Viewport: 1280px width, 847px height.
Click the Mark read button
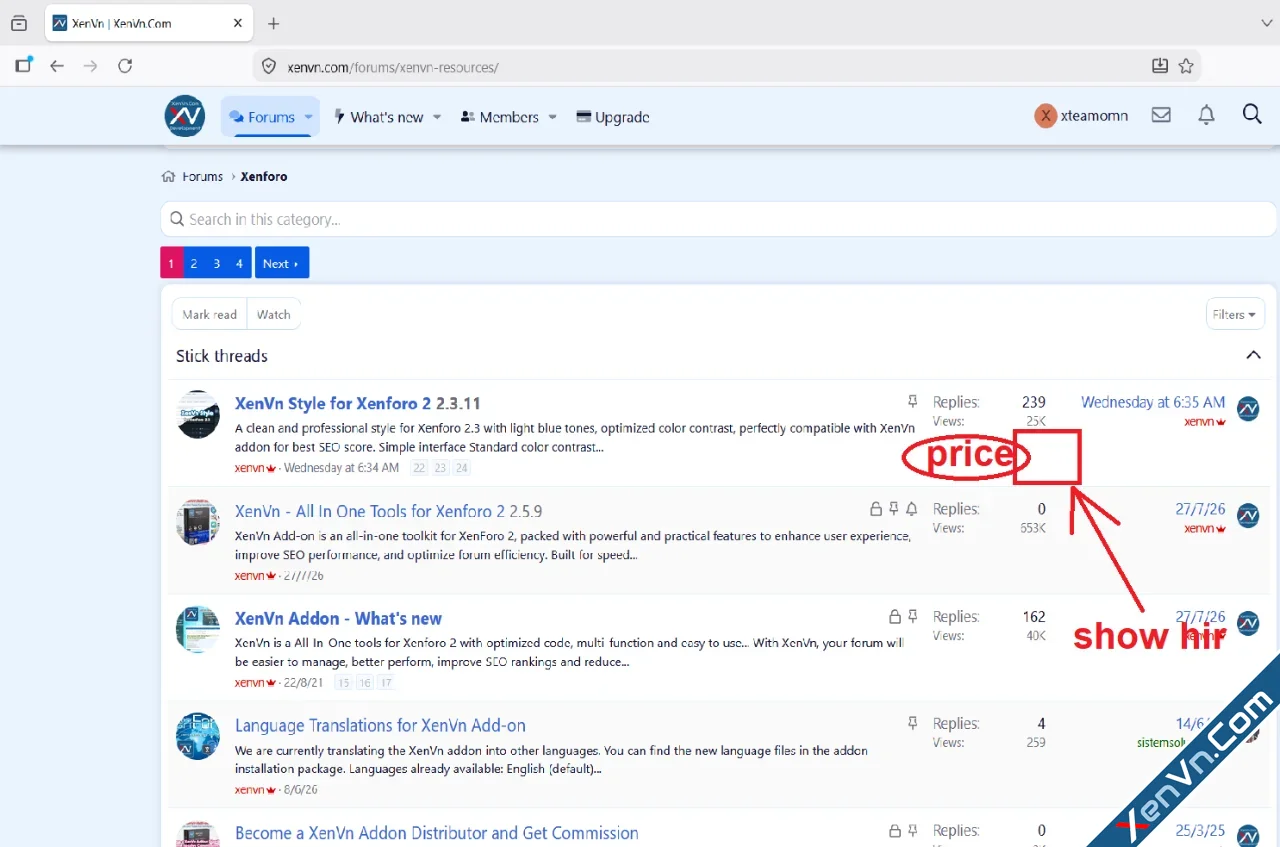tap(210, 314)
